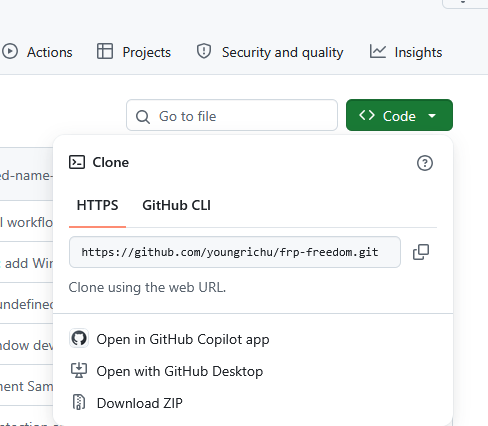Select the HTTPS clone tab
The width and height of the screenshot is (488, 426).
pyautogui.click(x=97, y=205)
